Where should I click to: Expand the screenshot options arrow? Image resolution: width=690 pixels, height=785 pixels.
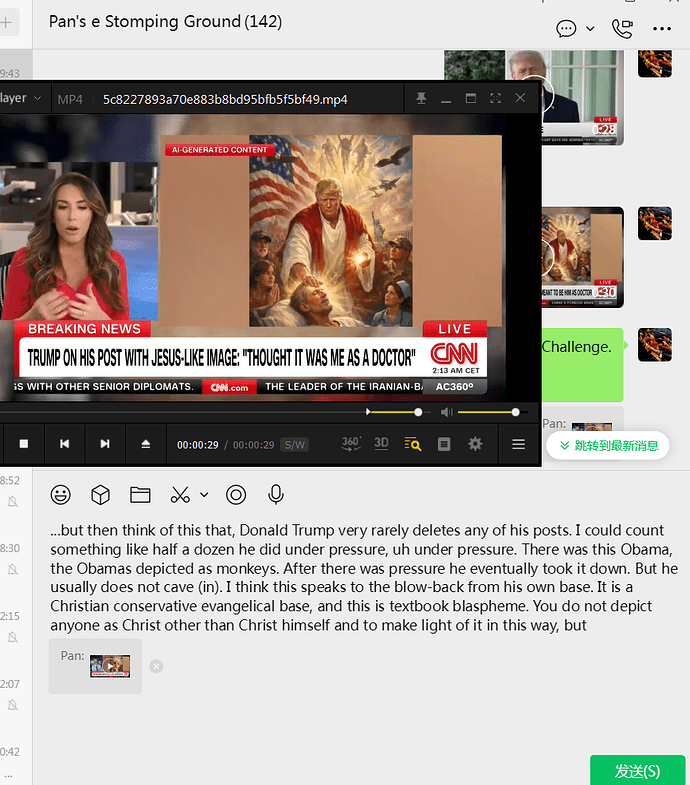pos(204,495)
